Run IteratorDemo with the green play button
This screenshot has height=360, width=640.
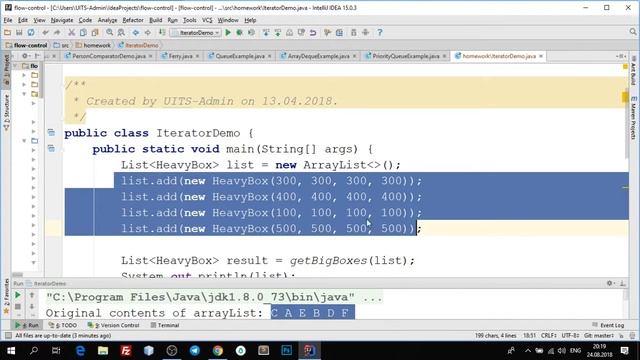click(228, 33)
